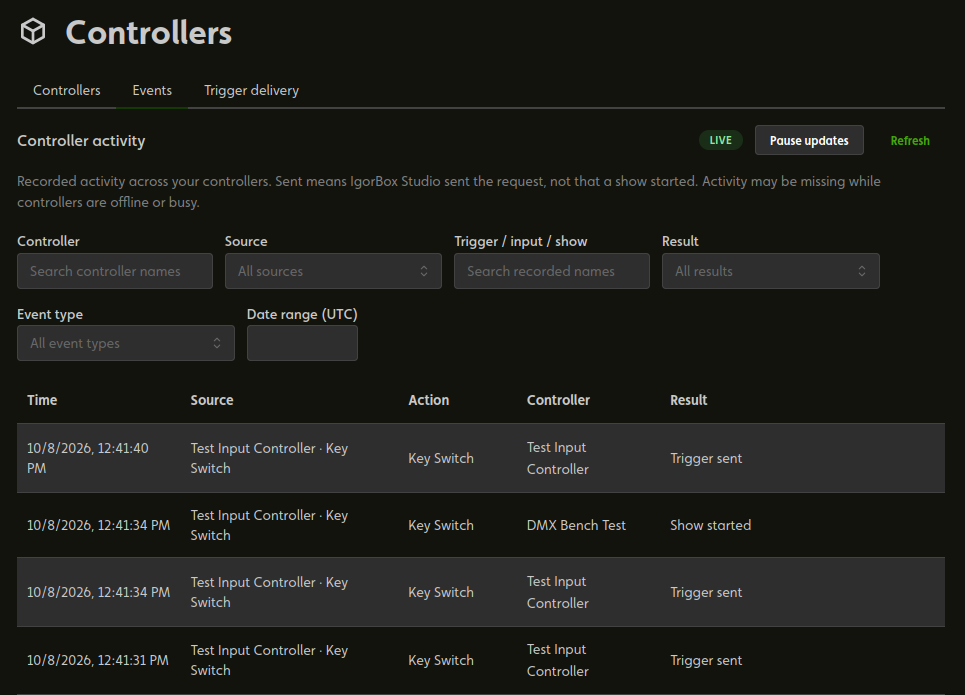Screen dimensions: 965x695
Task: Select the 12:41:31 PM event time
Action: pos(97,660)
